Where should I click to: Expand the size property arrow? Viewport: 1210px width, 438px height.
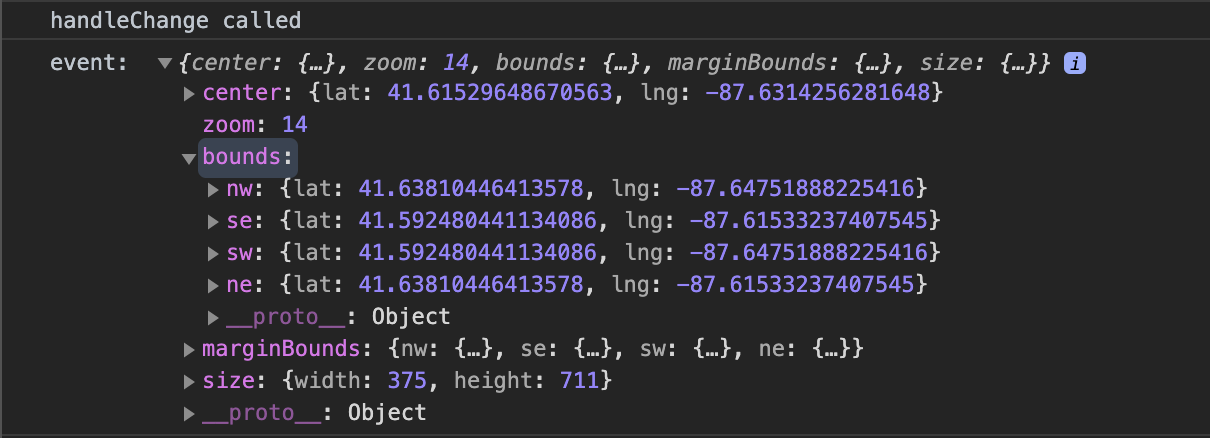189,381
